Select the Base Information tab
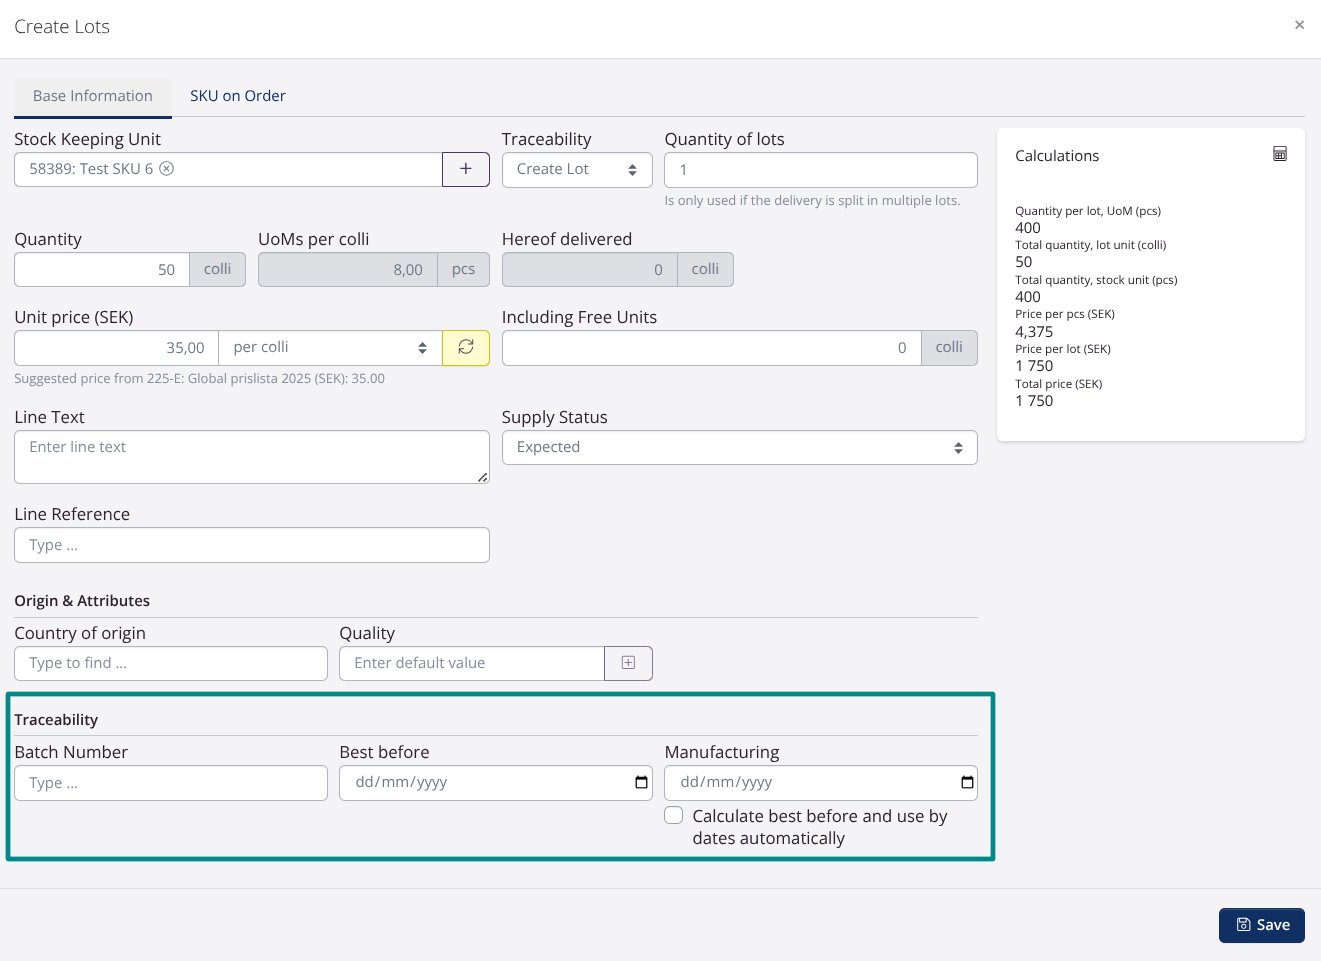This screenshot has height=961, width=1321. pos(92,97)
